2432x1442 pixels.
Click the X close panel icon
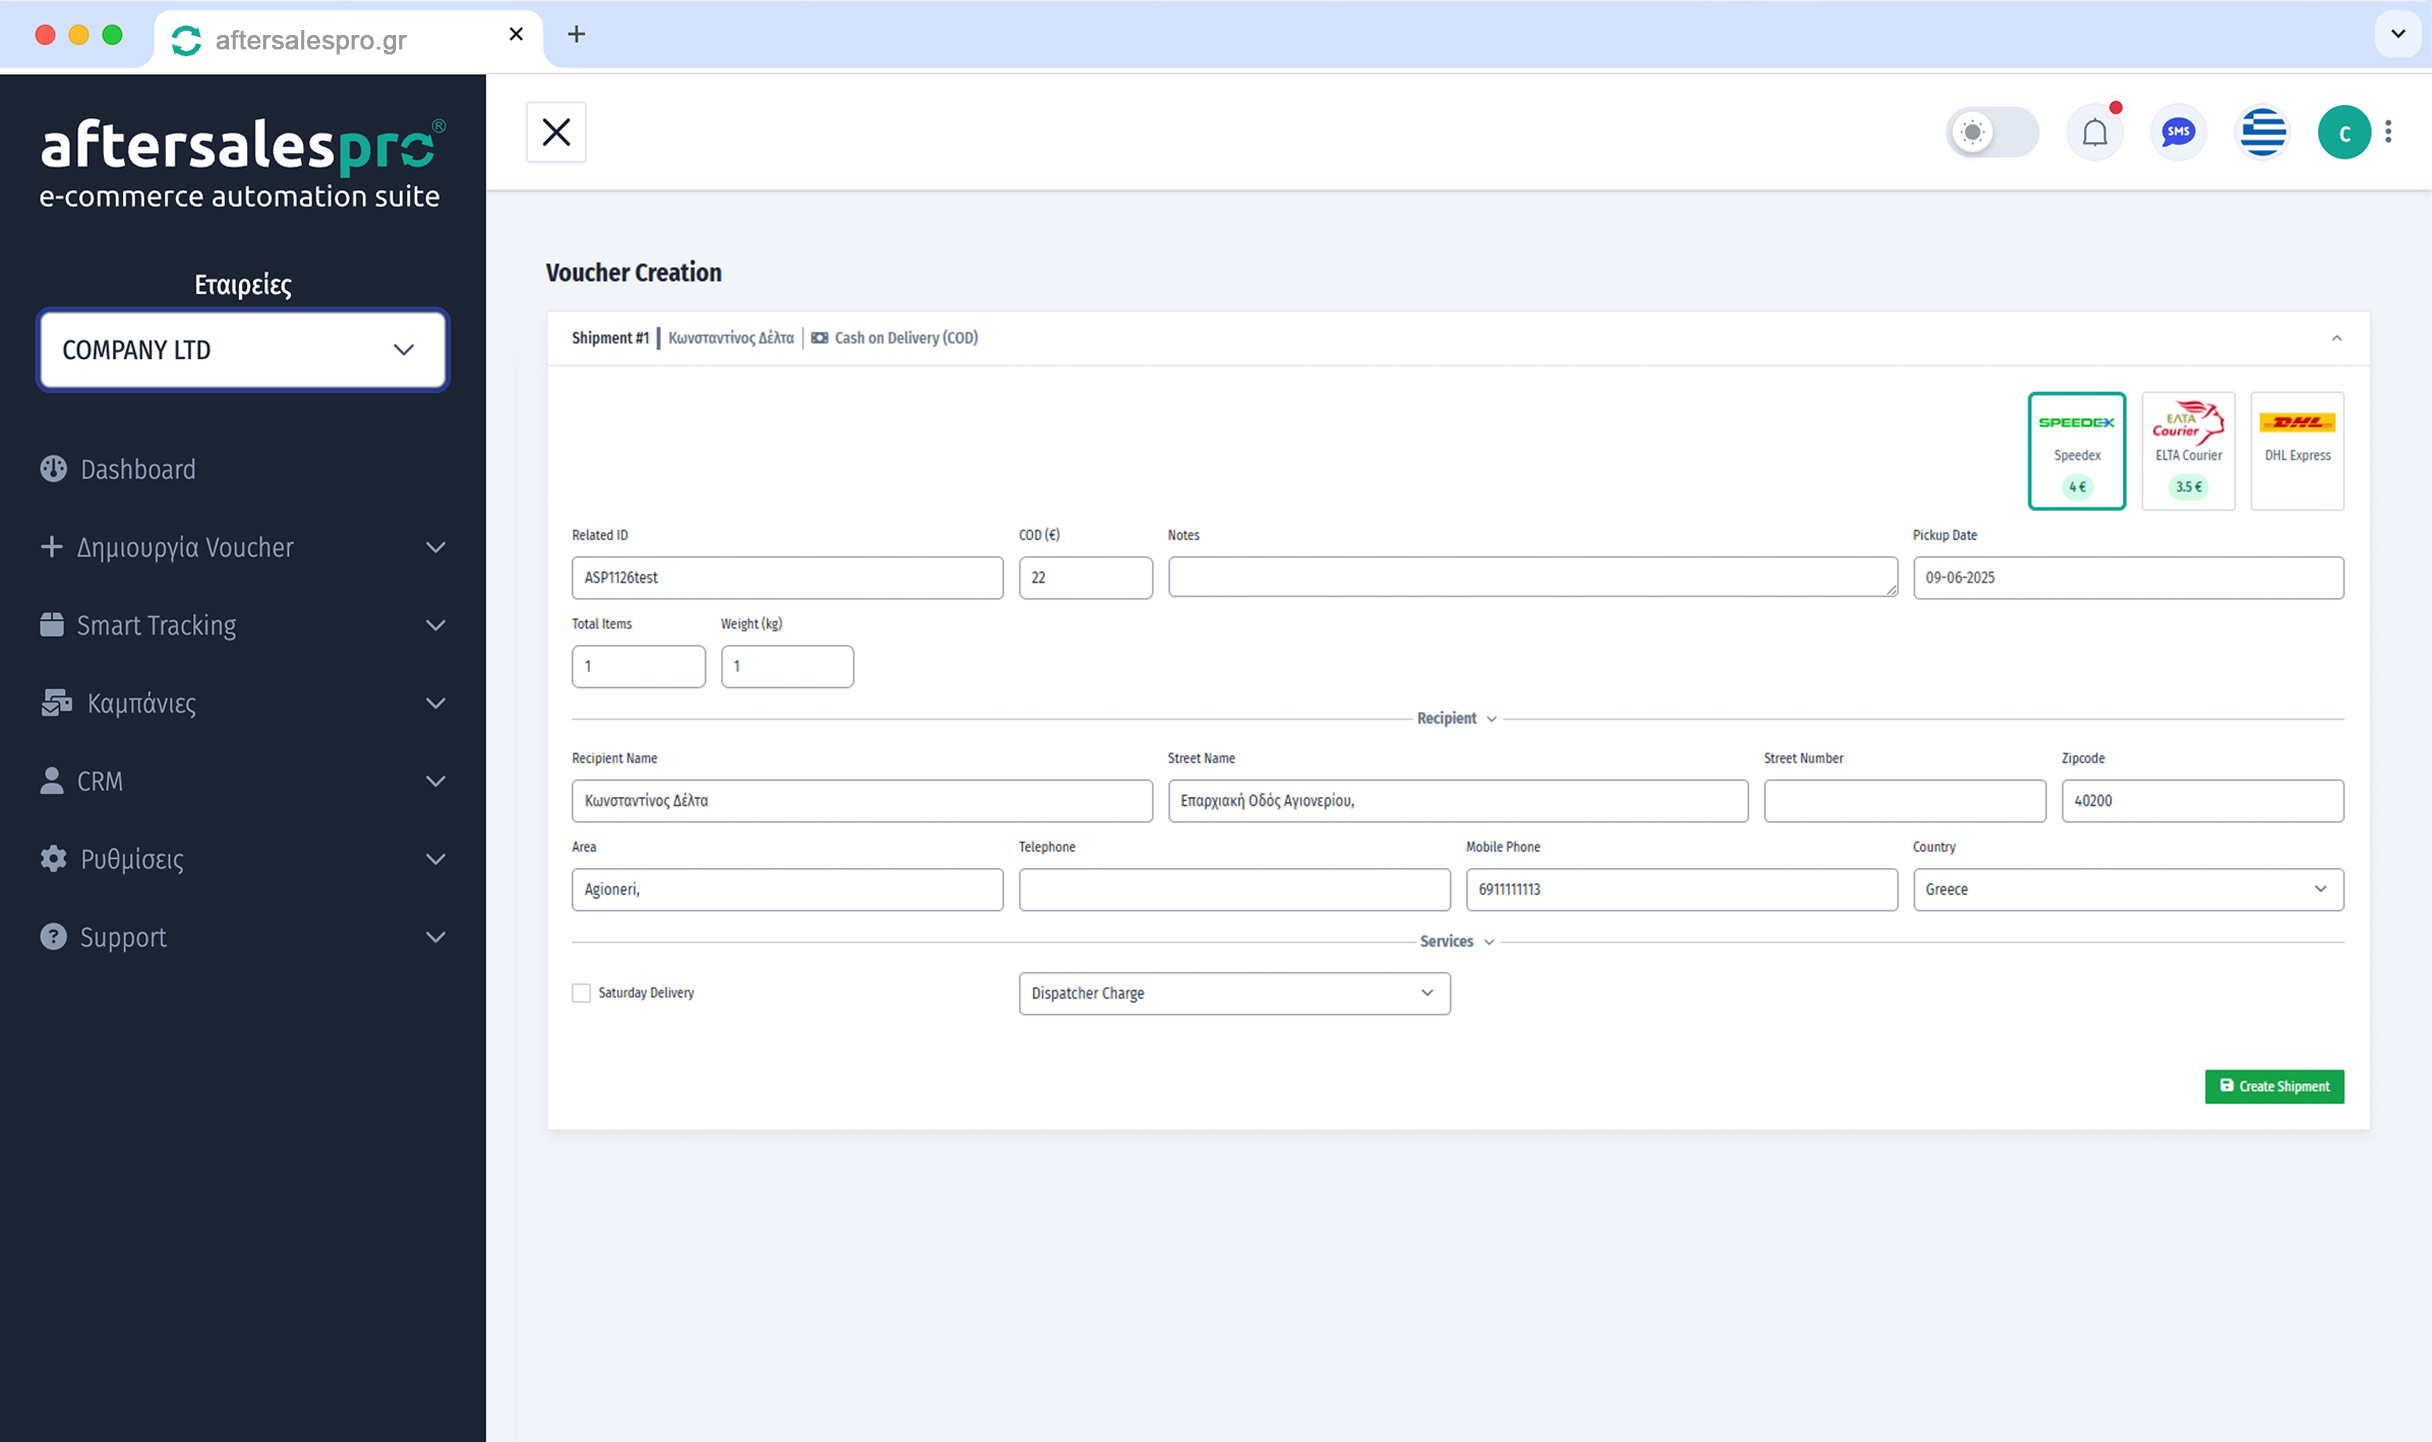tap(556, 132)
